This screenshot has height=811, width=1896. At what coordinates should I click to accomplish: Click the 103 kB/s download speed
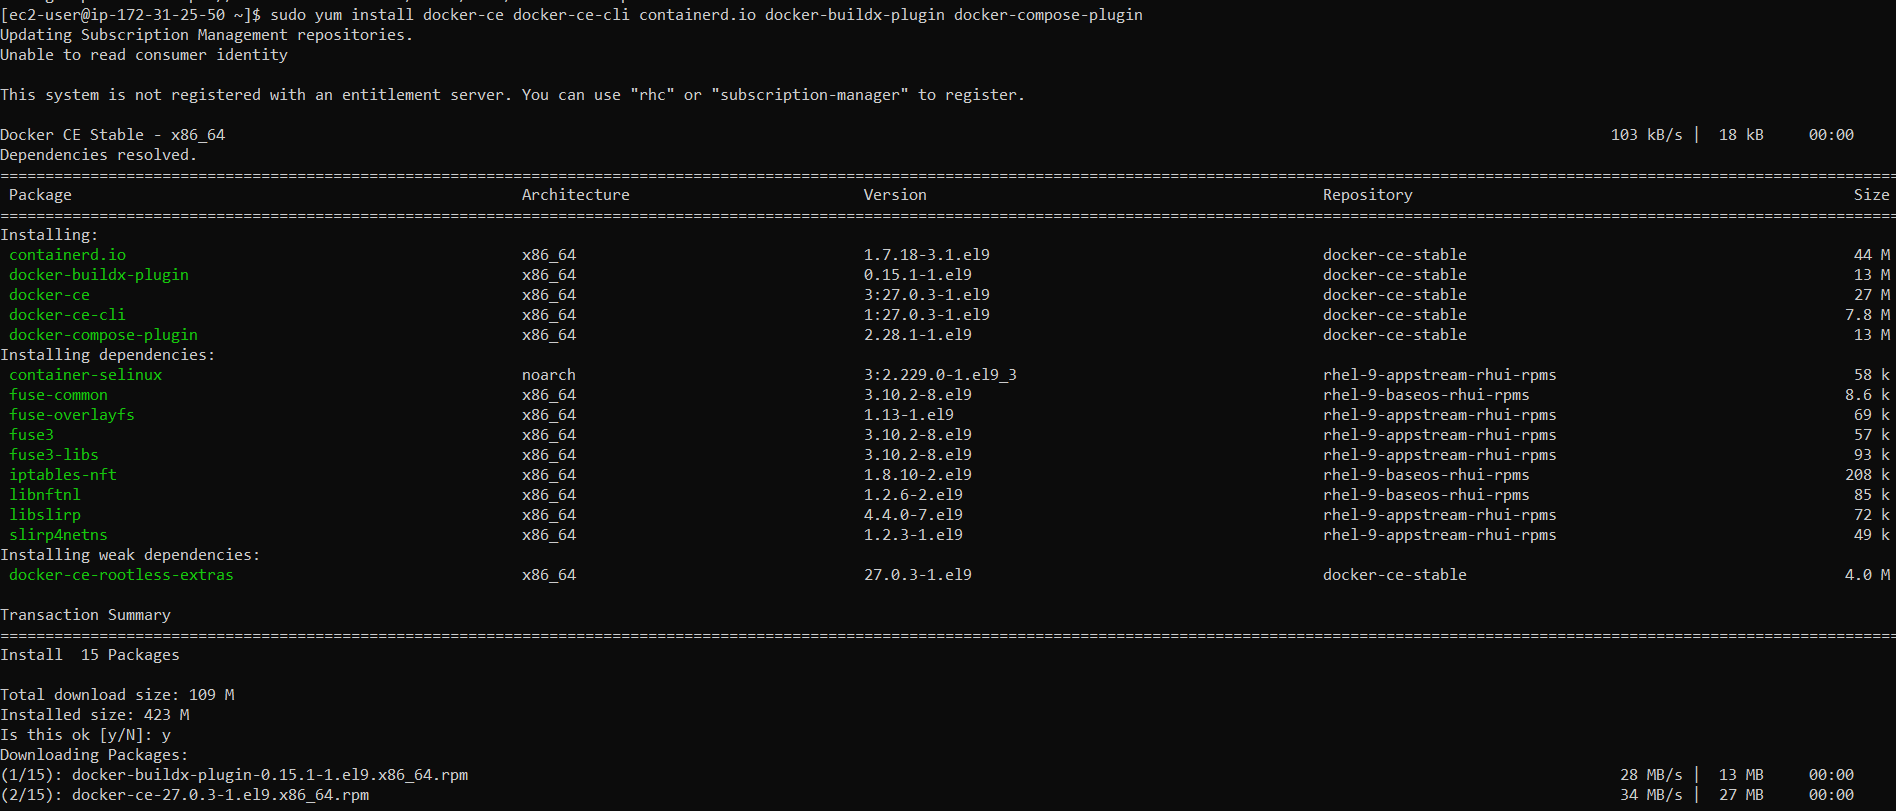pyautogui.click(x=1646, y=135)
